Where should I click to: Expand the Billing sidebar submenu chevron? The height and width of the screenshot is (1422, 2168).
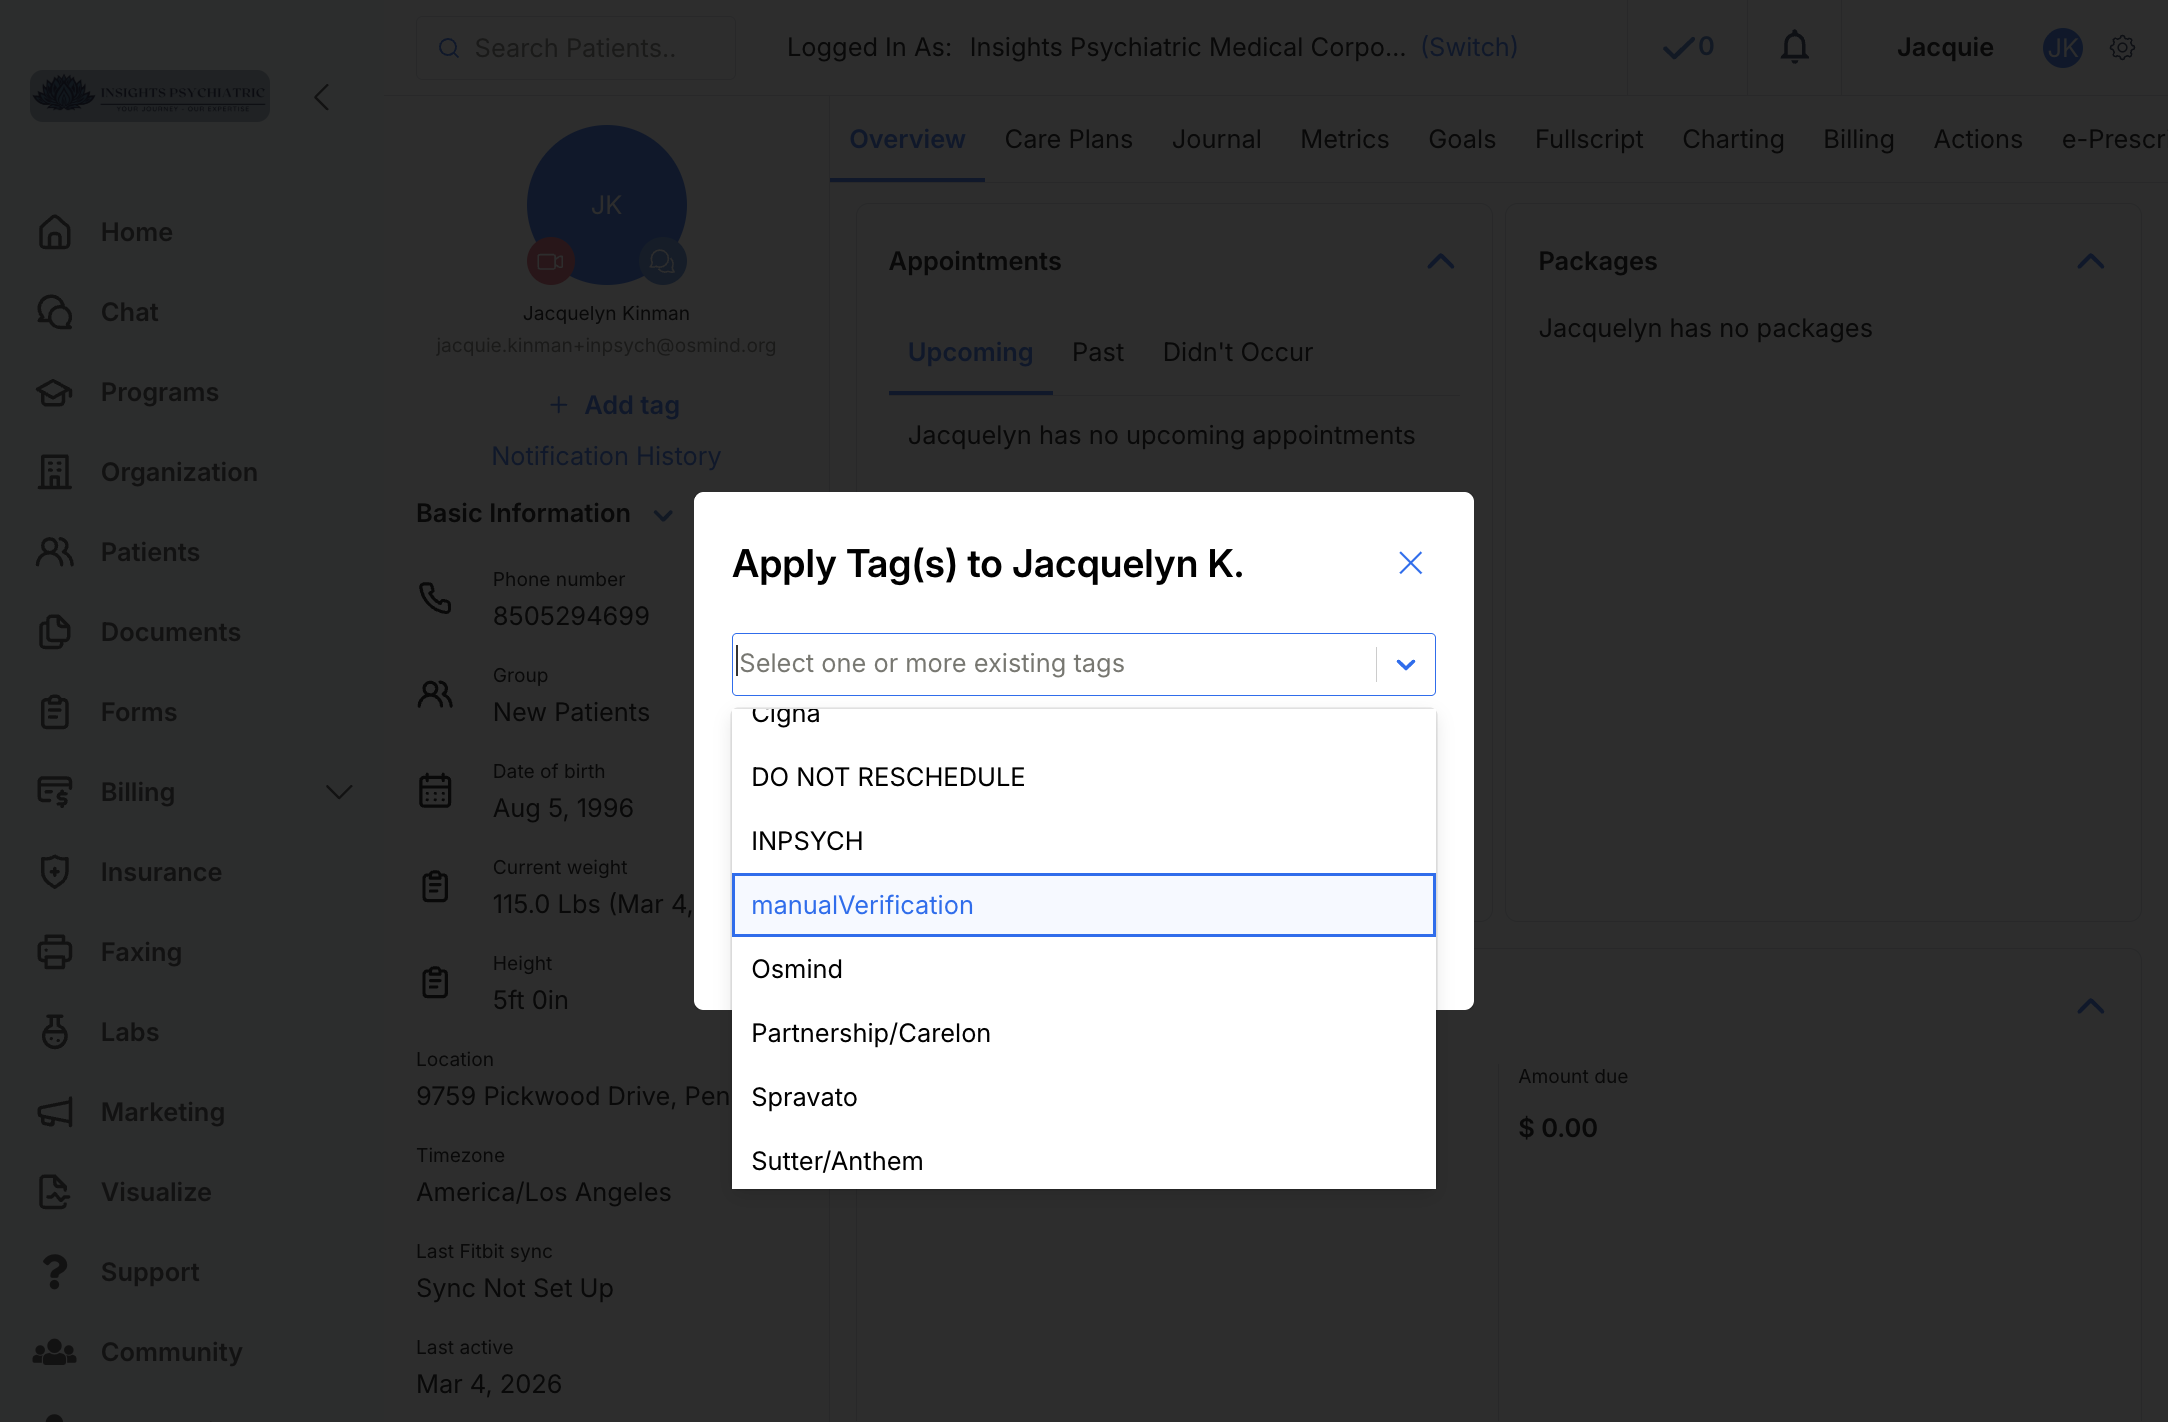coord(340,792)
